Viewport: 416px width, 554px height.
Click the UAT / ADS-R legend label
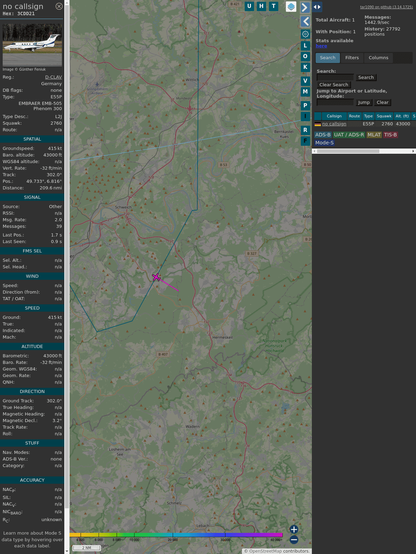tap(349, 135)
